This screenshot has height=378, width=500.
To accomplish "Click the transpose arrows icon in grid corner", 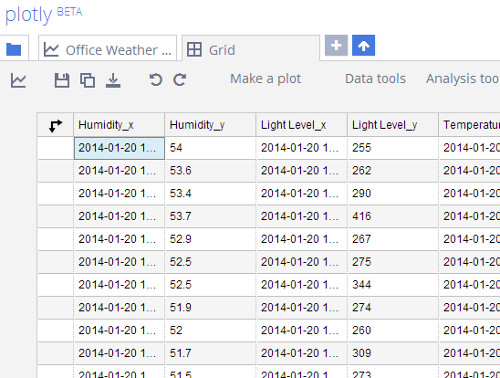I will tap(55, 125).
